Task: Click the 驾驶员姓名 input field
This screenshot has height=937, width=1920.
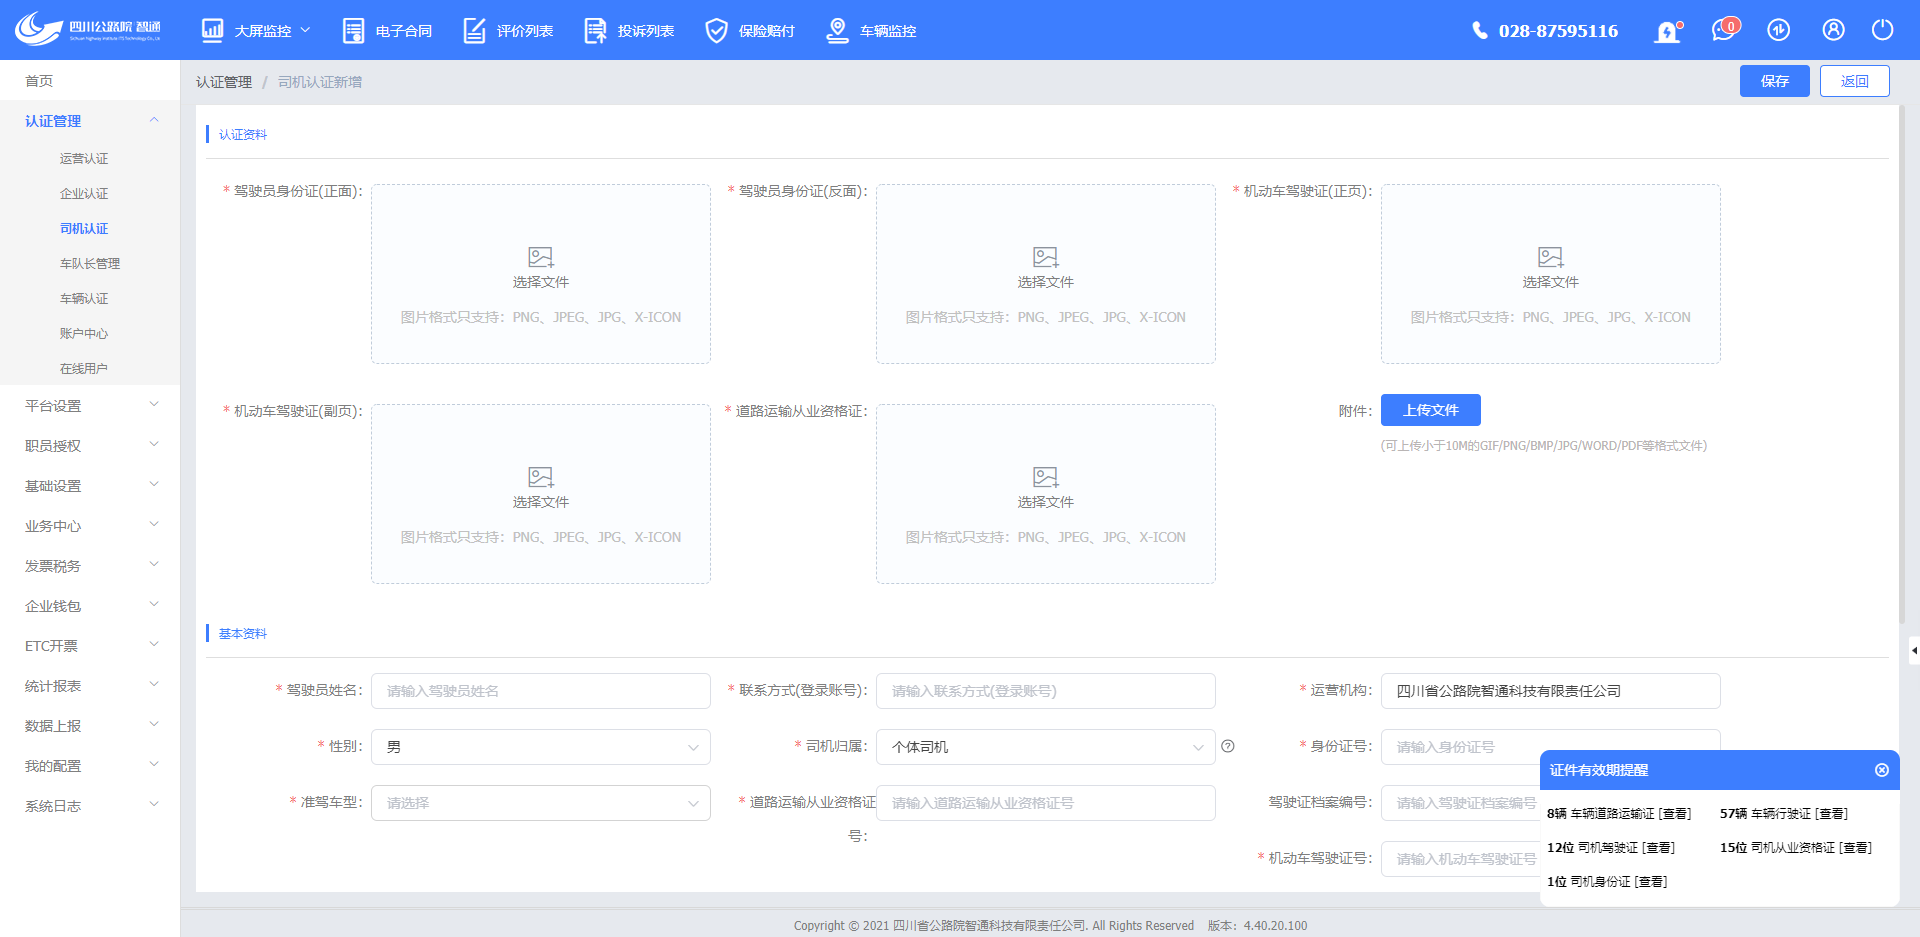Action: tap(540, 691)
